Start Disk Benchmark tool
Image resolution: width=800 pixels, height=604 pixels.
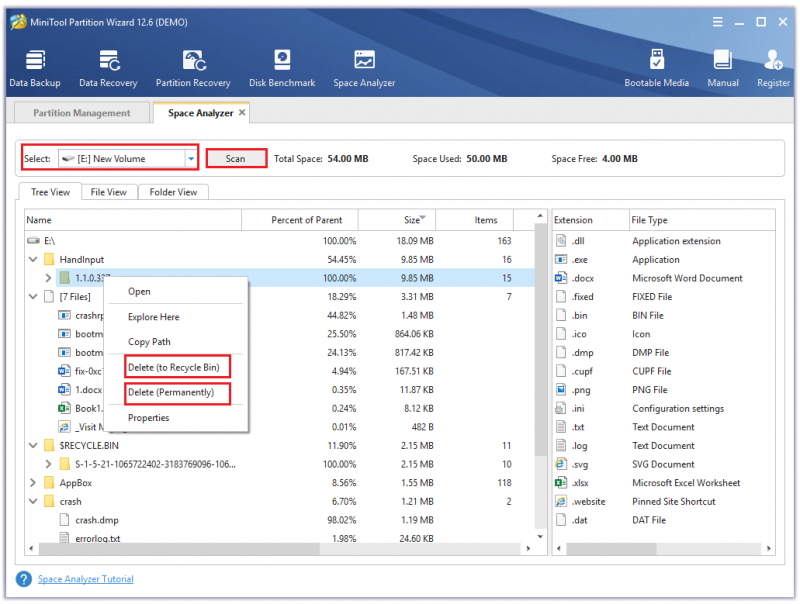pyautogui.click(x=282, y=68)
